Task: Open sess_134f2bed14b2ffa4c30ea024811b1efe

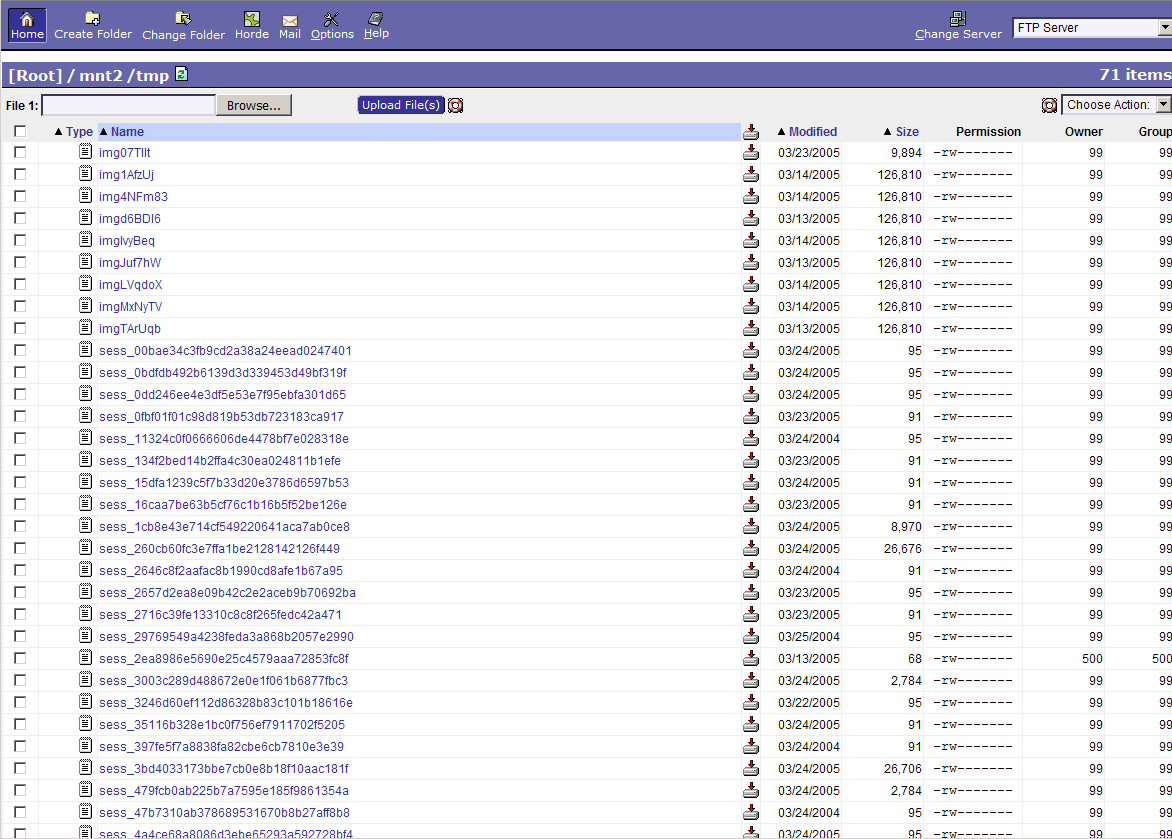Action: click(220, 461)
